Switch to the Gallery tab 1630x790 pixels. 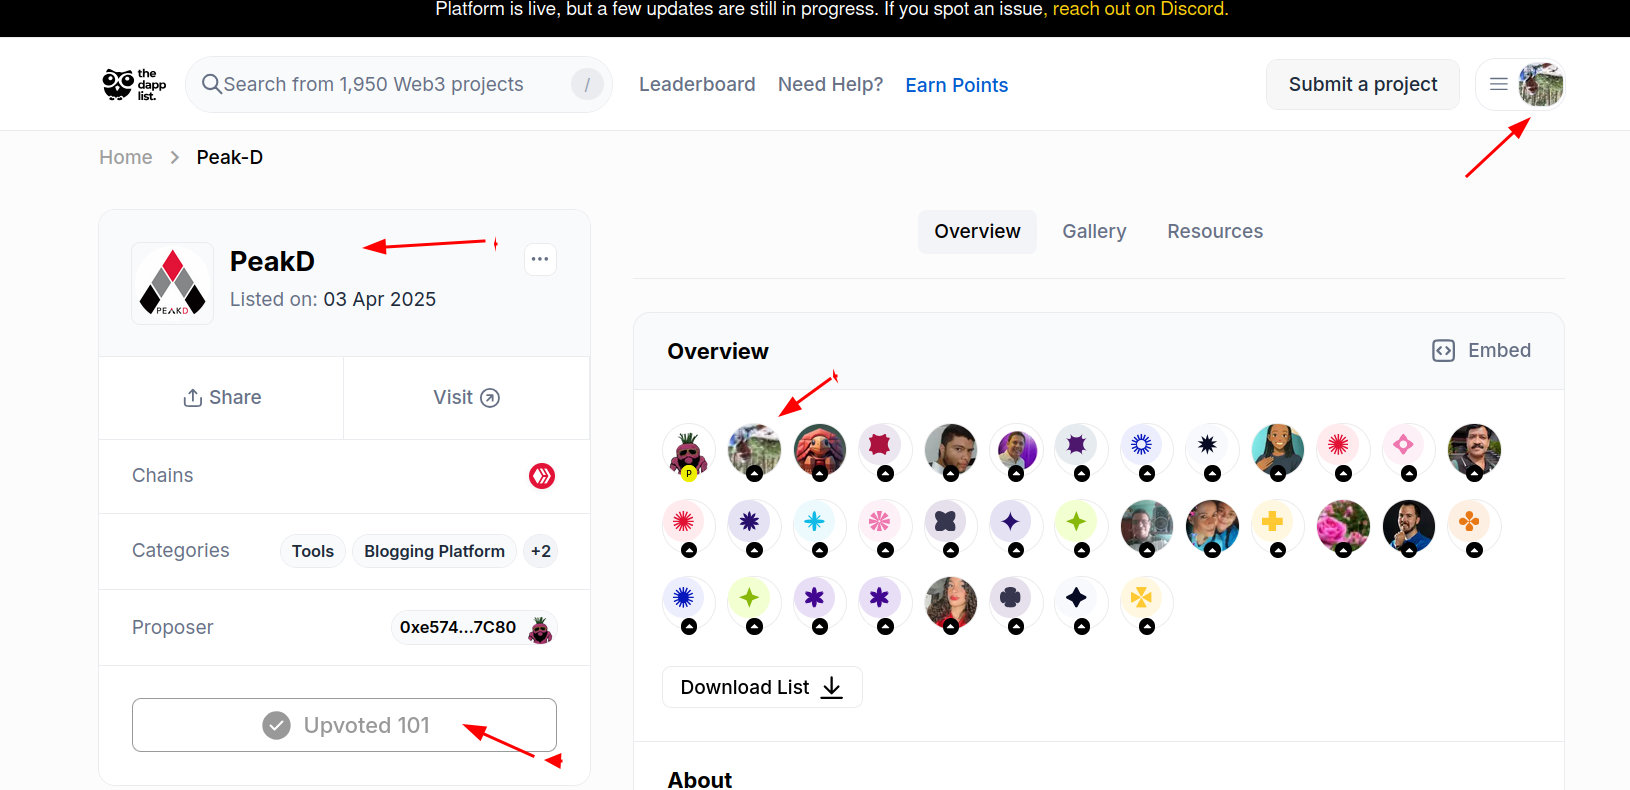[x=1094, y=232]
